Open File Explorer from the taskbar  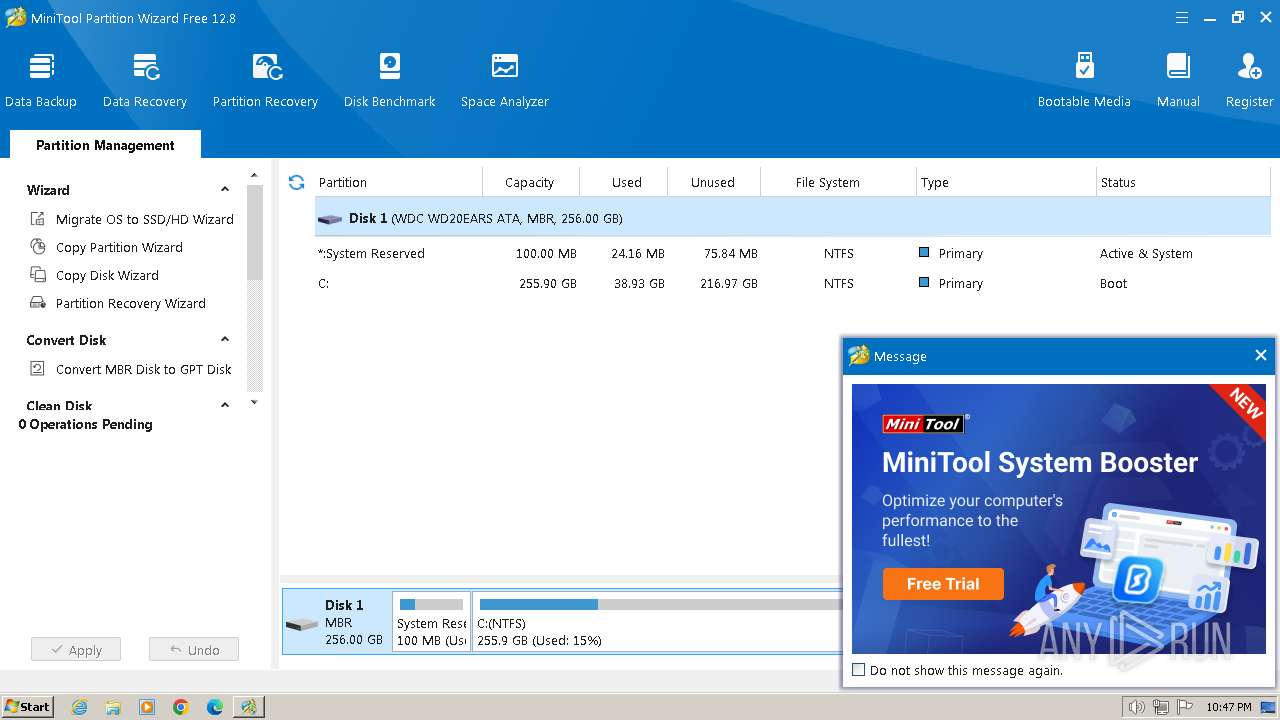pyautogui.click(x=113, y=707)
